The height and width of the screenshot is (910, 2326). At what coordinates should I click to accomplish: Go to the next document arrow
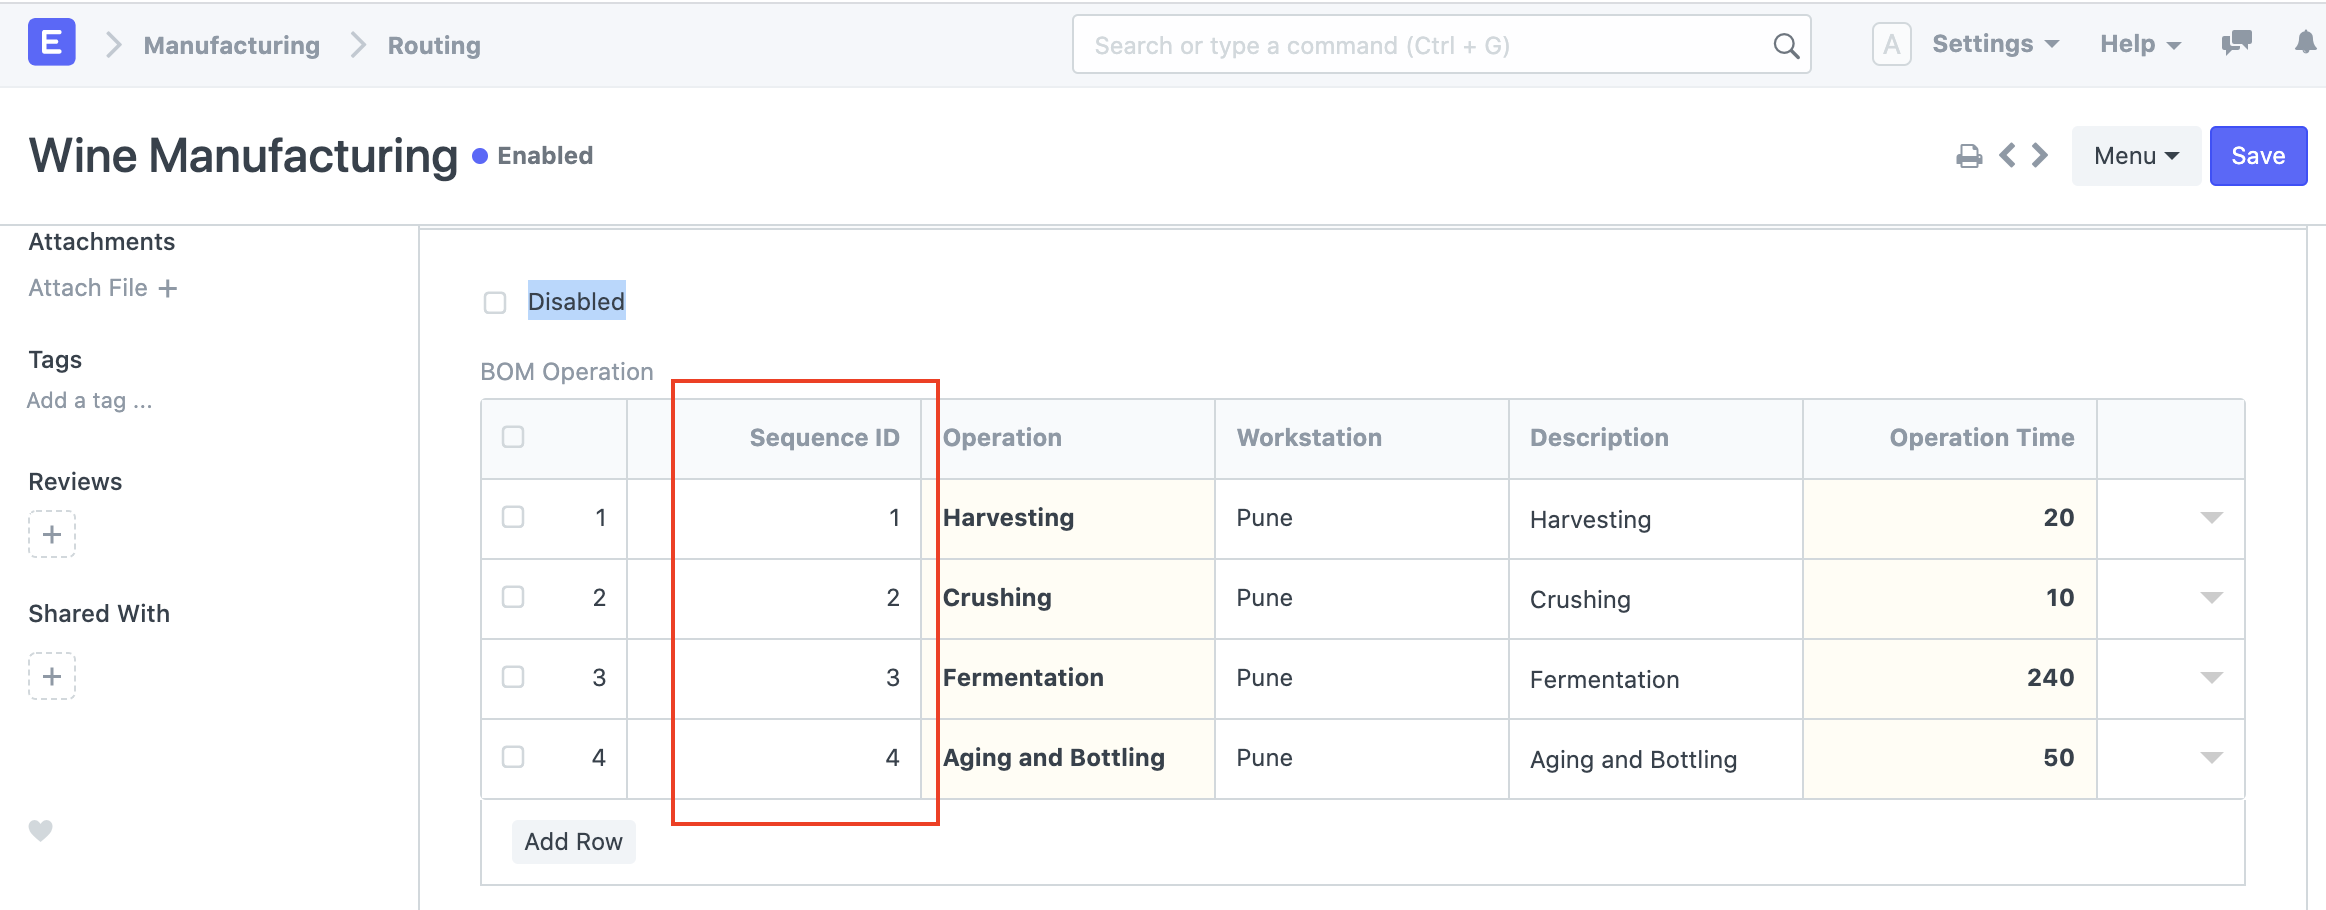pyautogui.click(x=2040, y=155)
